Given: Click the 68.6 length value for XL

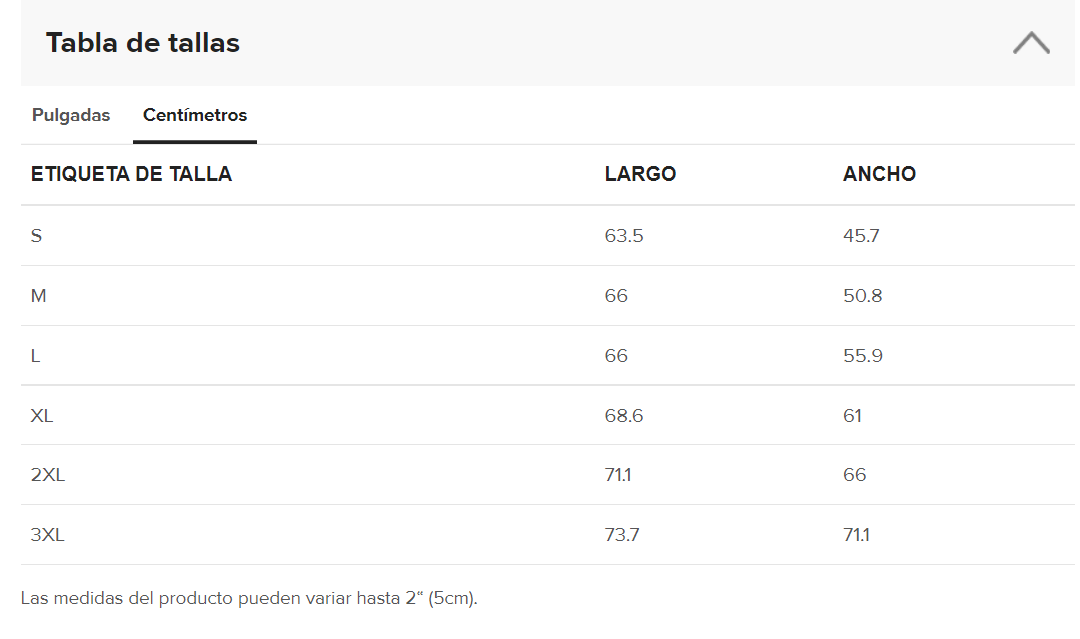Looking at the screenshot, I should 623,416.
